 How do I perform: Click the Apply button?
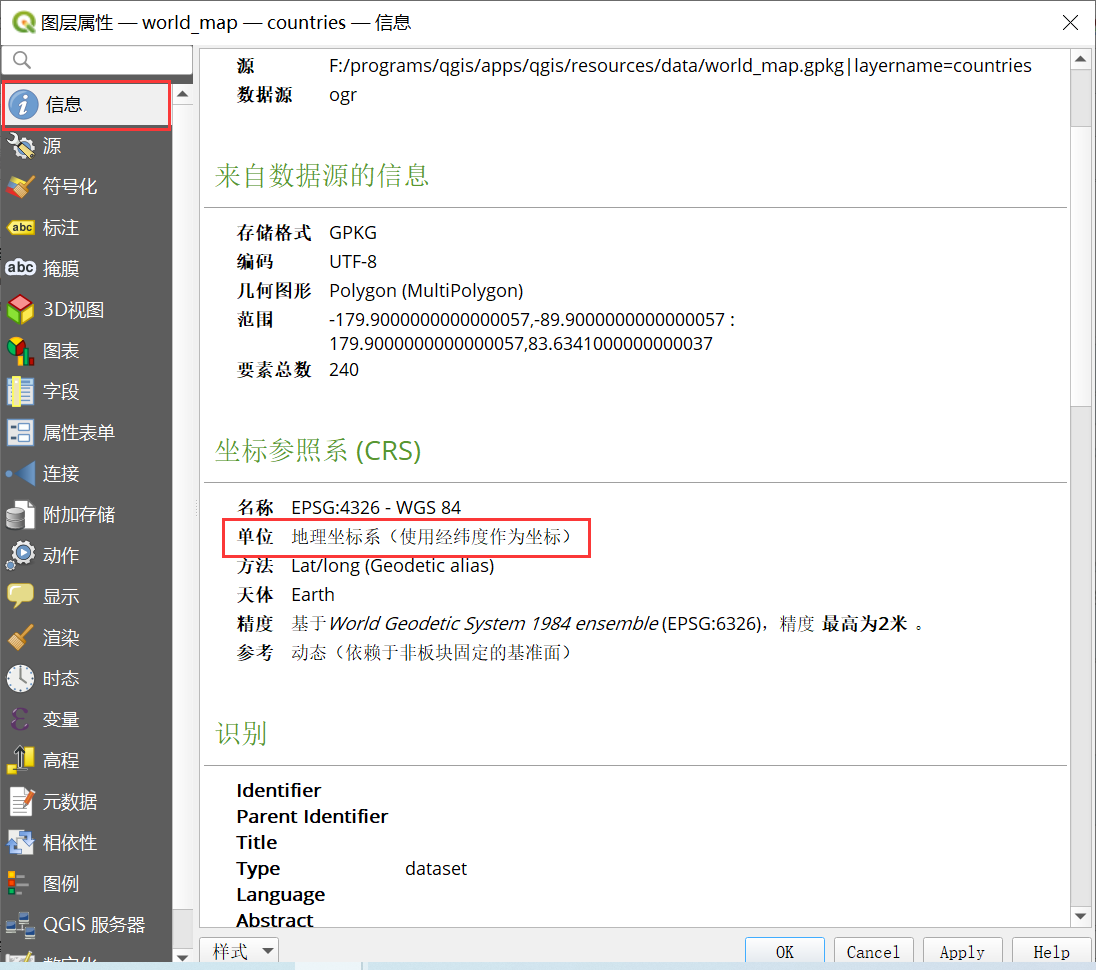click(962, 952)
